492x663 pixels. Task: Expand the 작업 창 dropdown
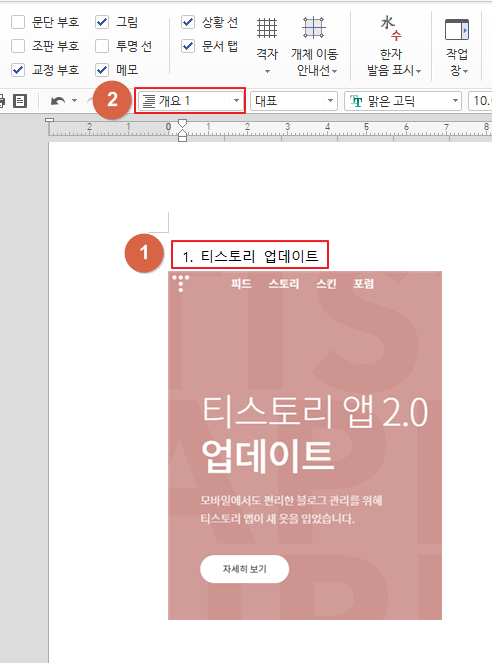tap(465, 71)
